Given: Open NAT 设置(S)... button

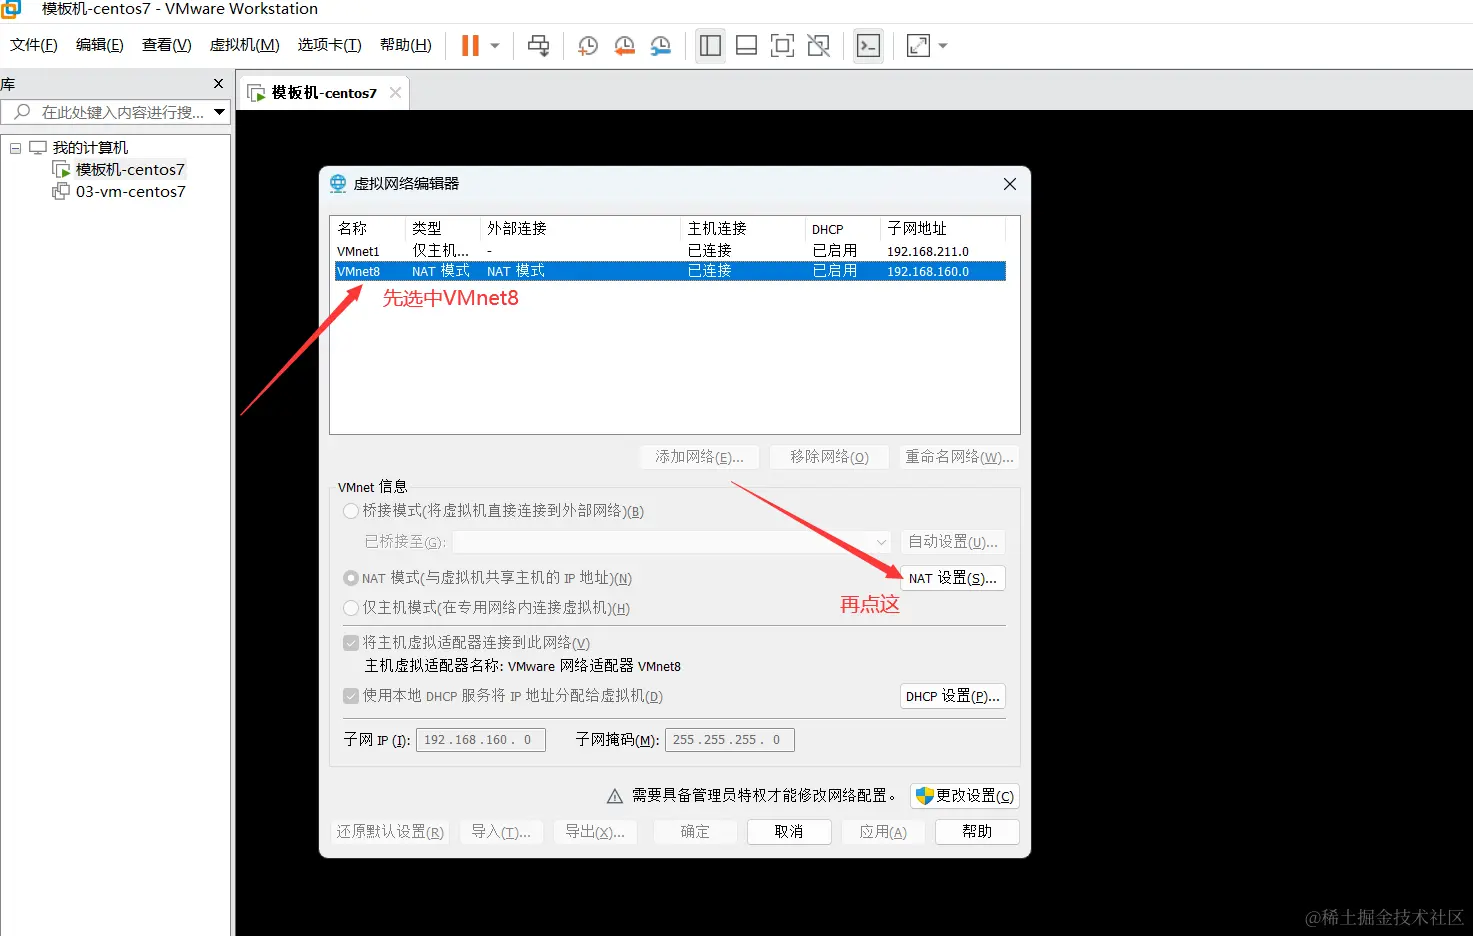Looking at the screenshot, I should coord(953,578).
